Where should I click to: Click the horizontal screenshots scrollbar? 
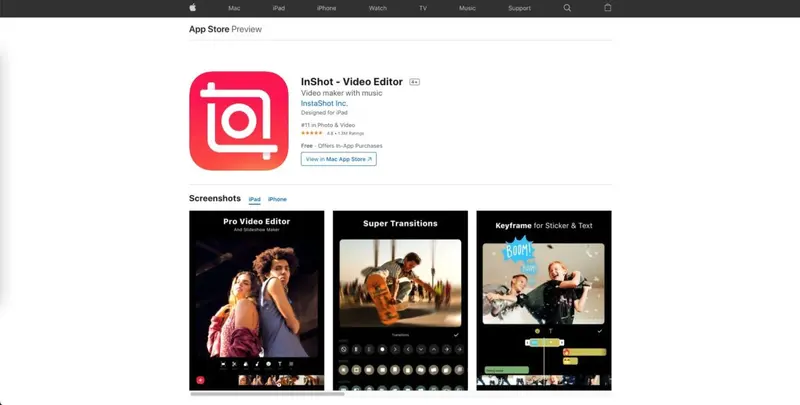(267, 394)
